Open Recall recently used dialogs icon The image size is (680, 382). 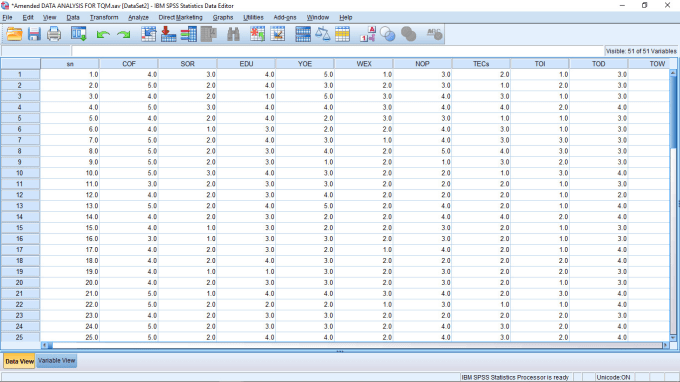click(78, 34)
